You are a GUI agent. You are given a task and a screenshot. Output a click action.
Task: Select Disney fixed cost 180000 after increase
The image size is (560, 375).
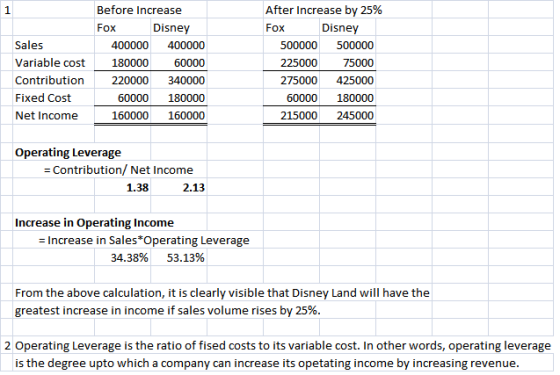pyautogui.click(x=355, y=98)
